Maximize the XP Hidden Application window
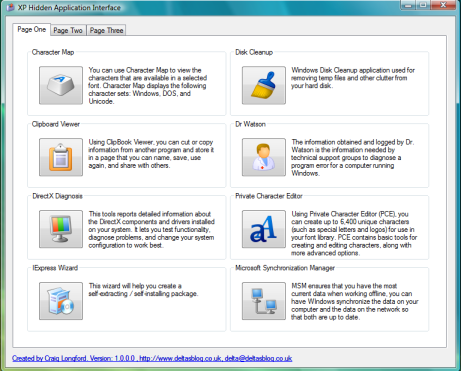This screenshot has width=461, height=371. 423,5
